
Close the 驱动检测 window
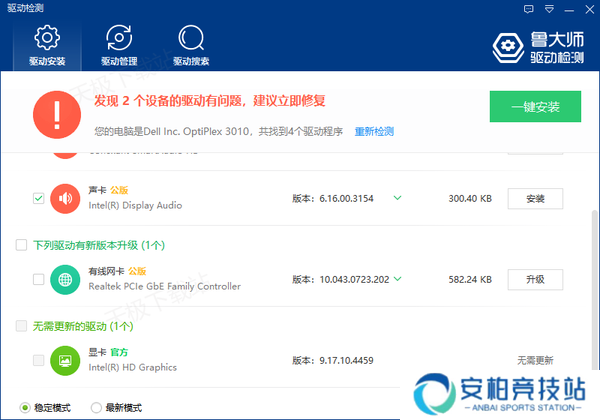pos(590,9)
